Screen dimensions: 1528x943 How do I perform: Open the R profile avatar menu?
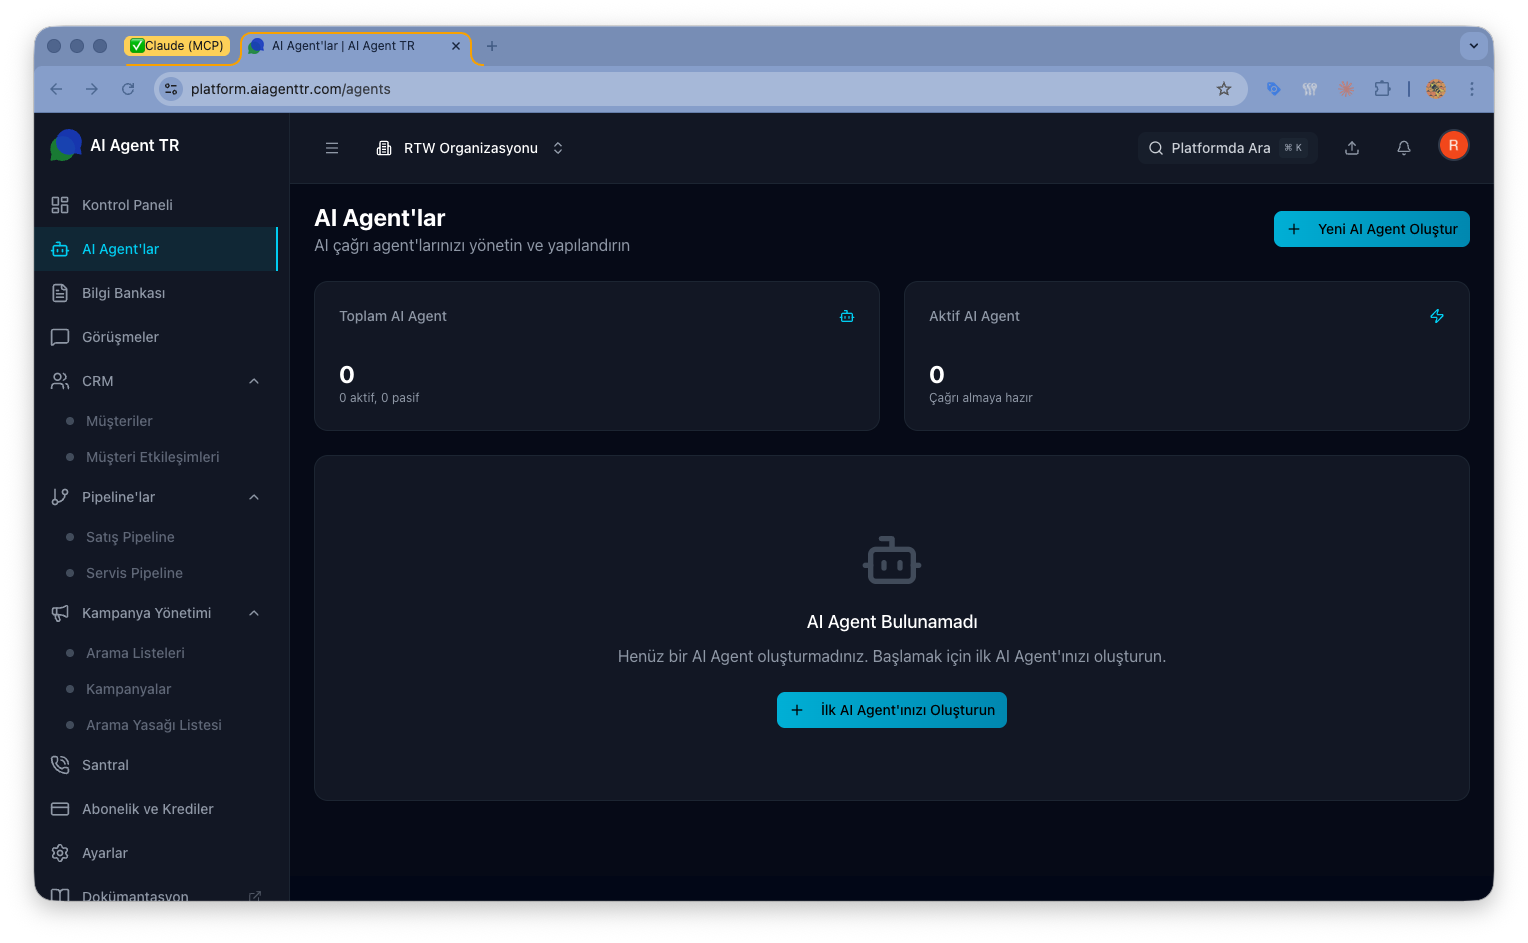[x=1453, y=145]
